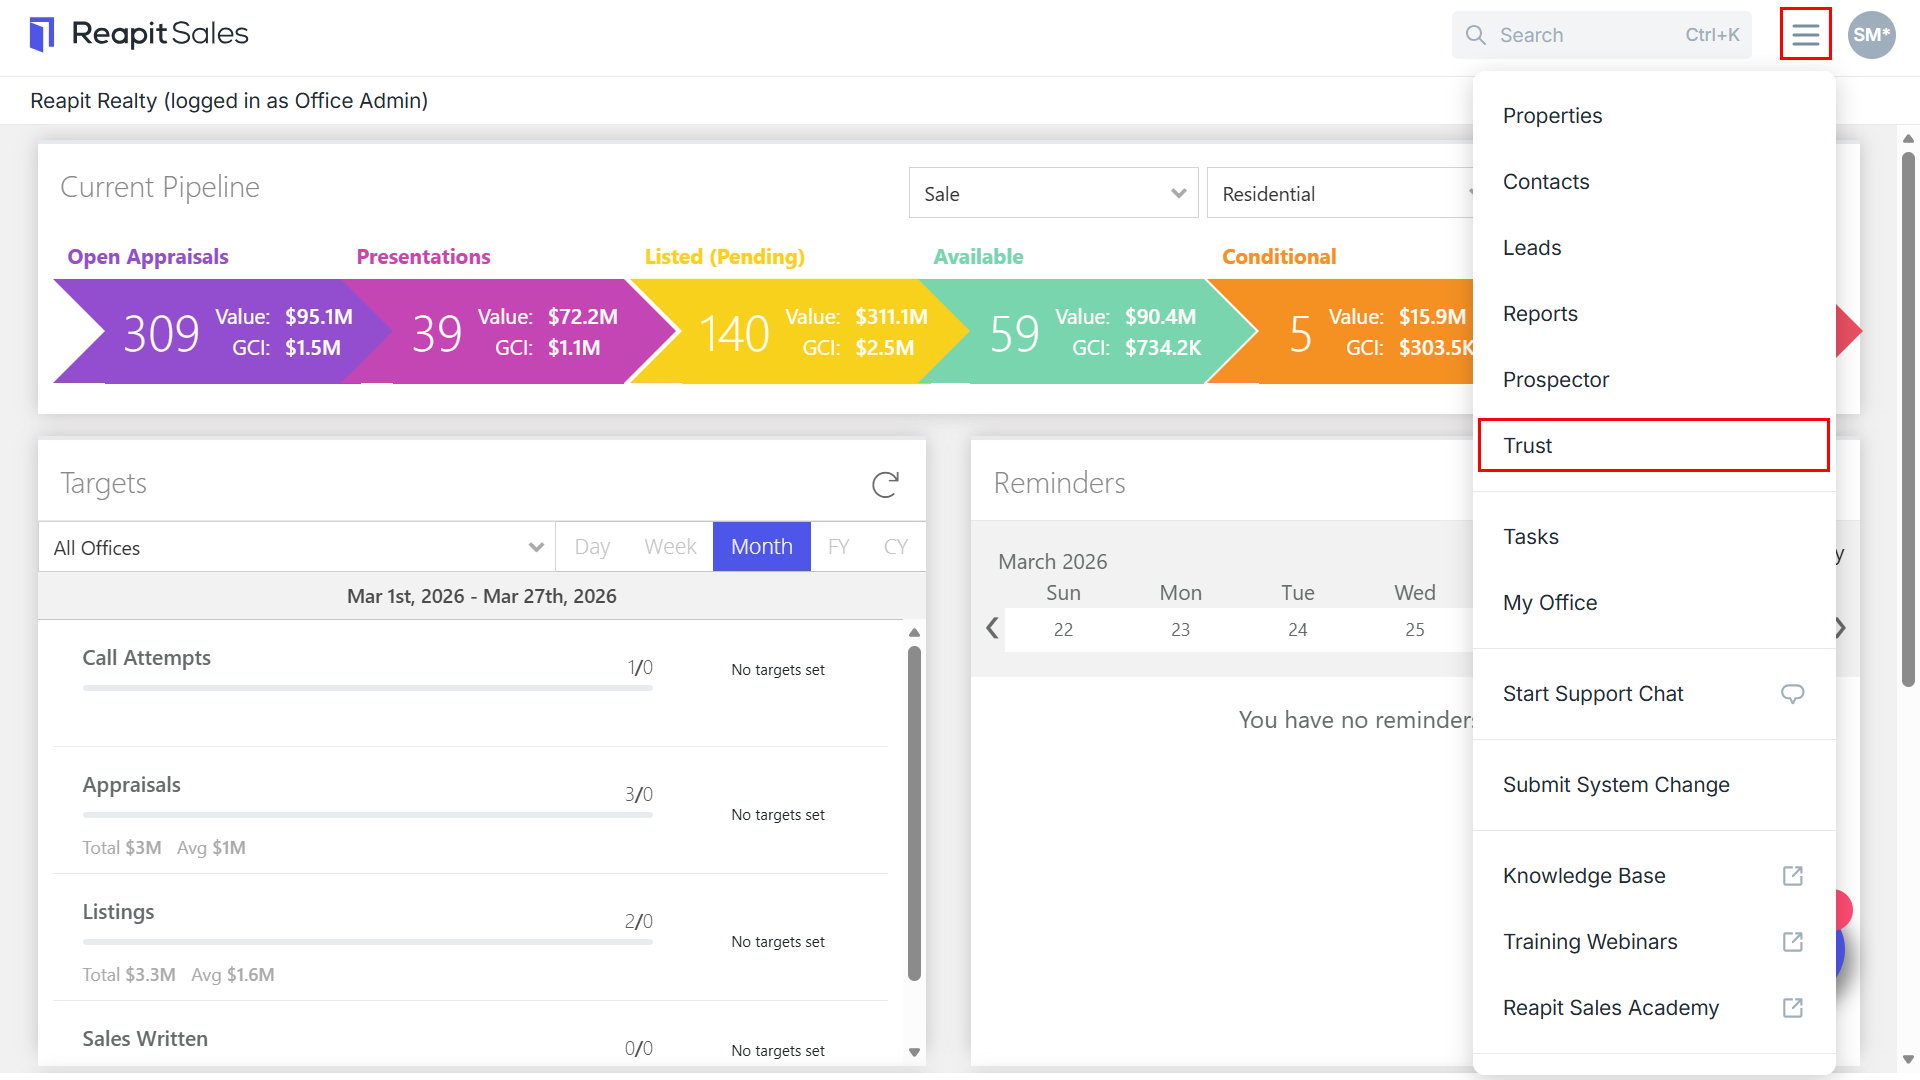The height and width of the screenshot is (1080, 1920).
Task: Select the Day targets period
Action: [592, 547]
